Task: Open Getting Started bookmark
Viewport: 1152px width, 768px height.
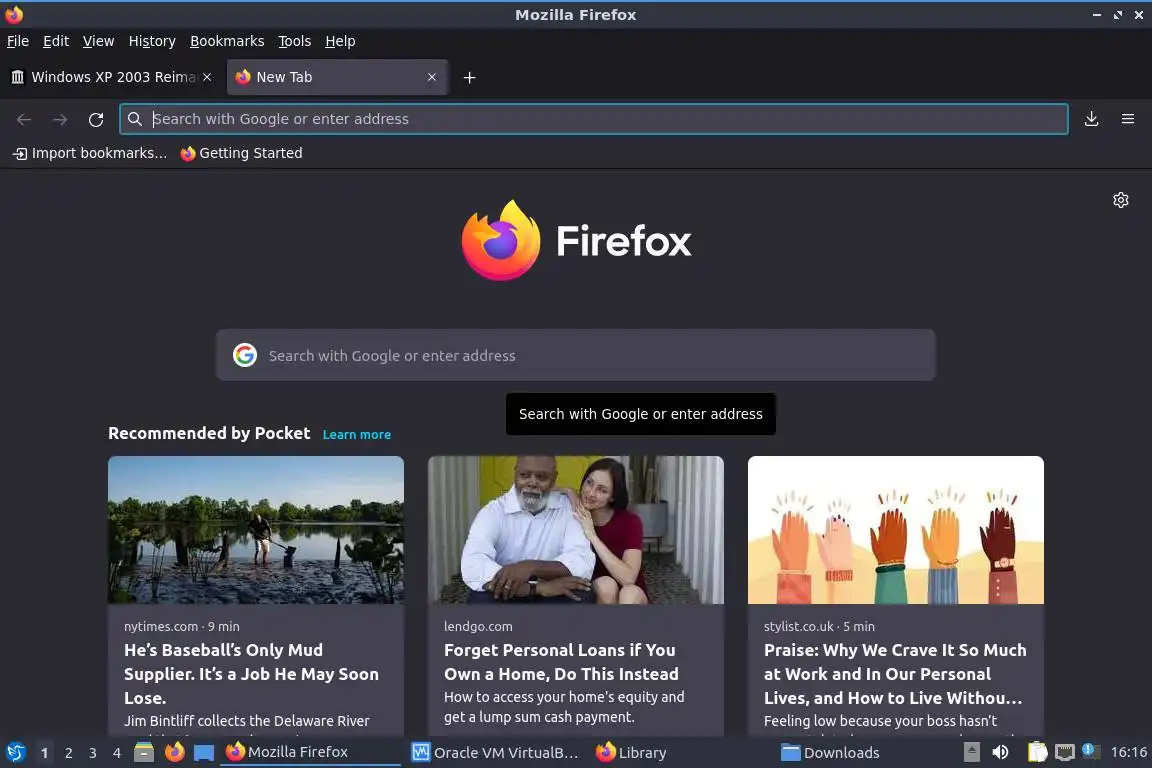Action: 241,153
